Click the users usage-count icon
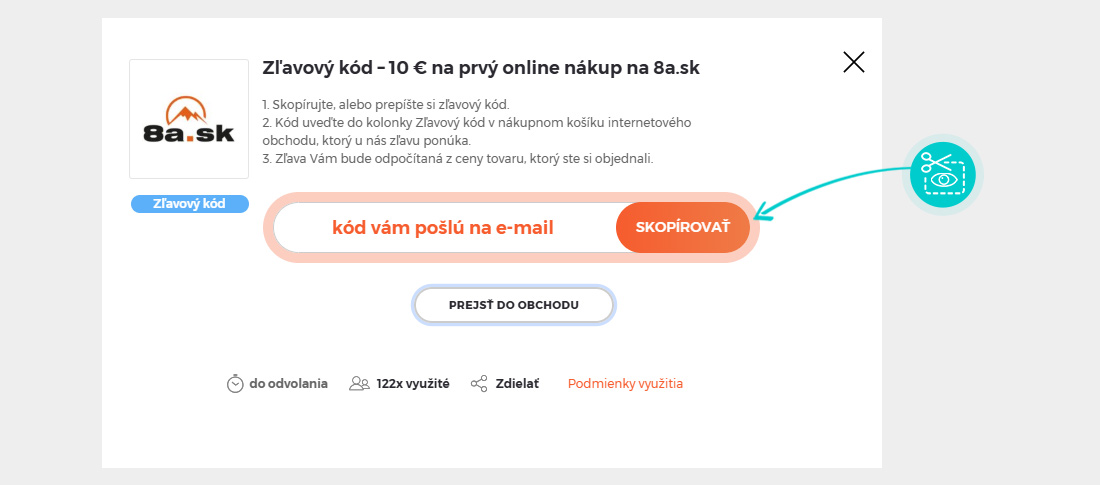 point(359,384)
